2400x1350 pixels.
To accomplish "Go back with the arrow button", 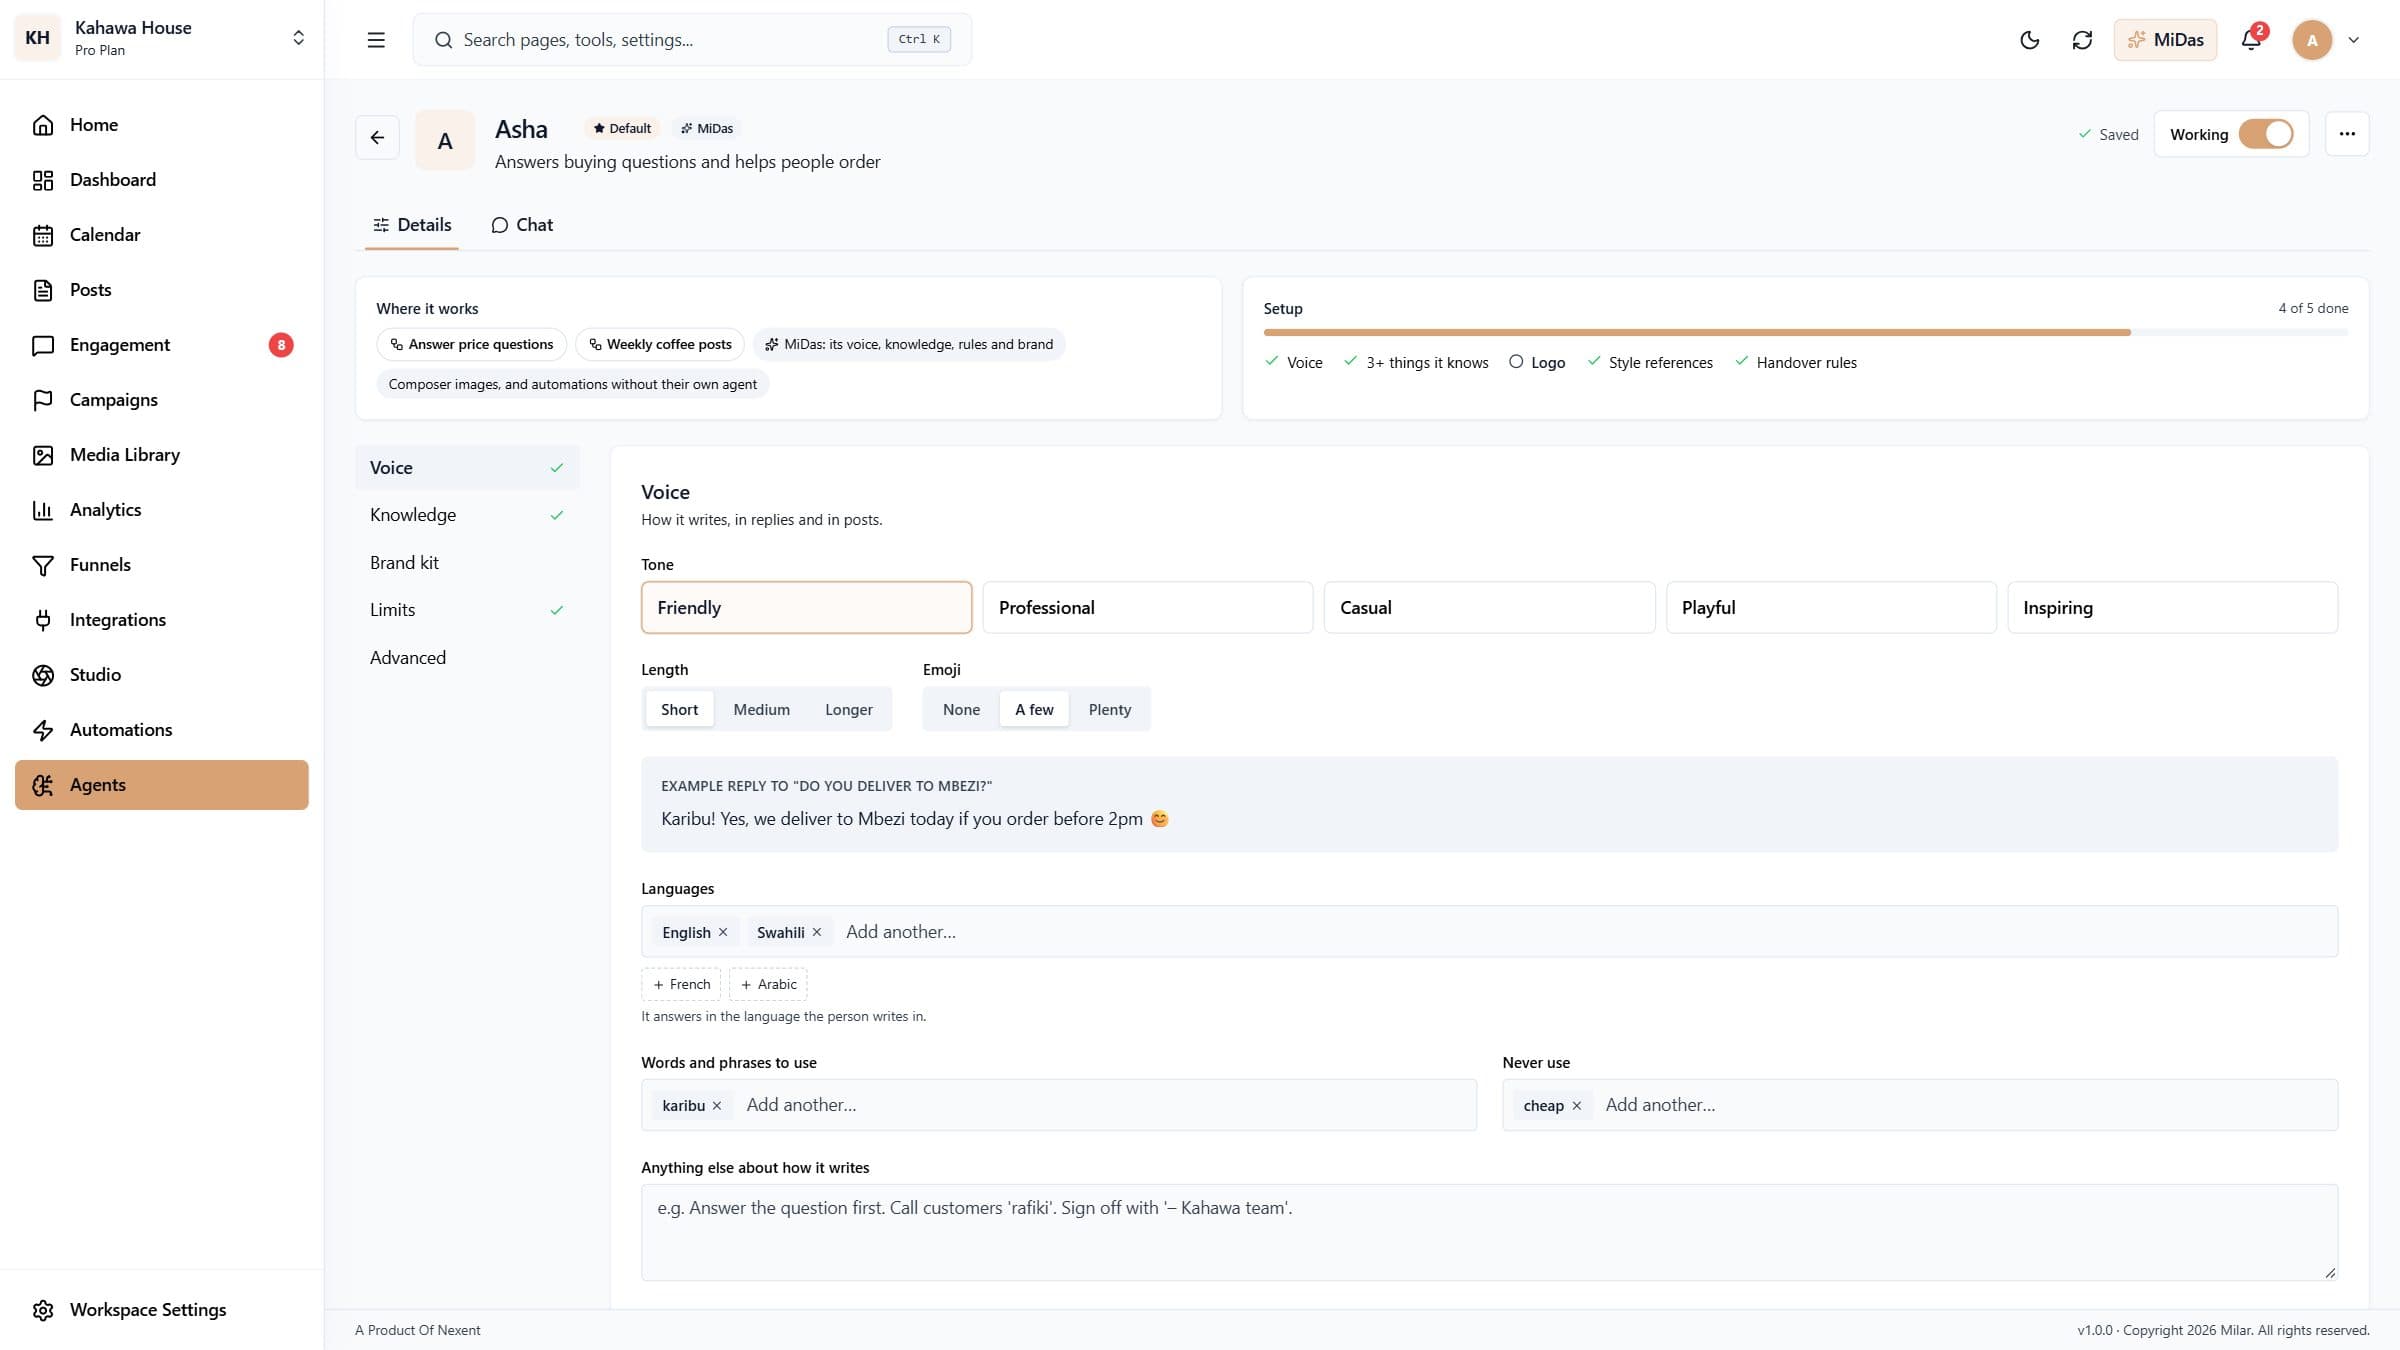I will 377,137.
